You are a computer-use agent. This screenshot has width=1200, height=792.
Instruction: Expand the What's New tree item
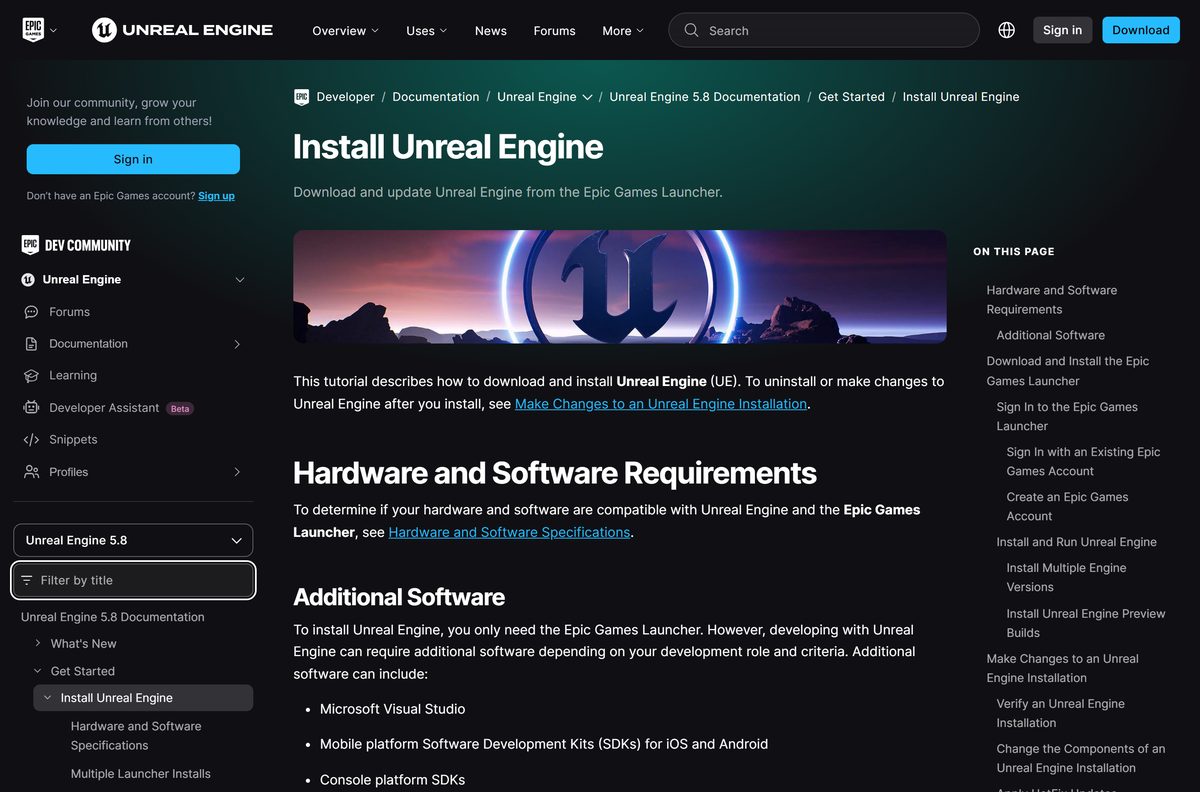point(38,643)
